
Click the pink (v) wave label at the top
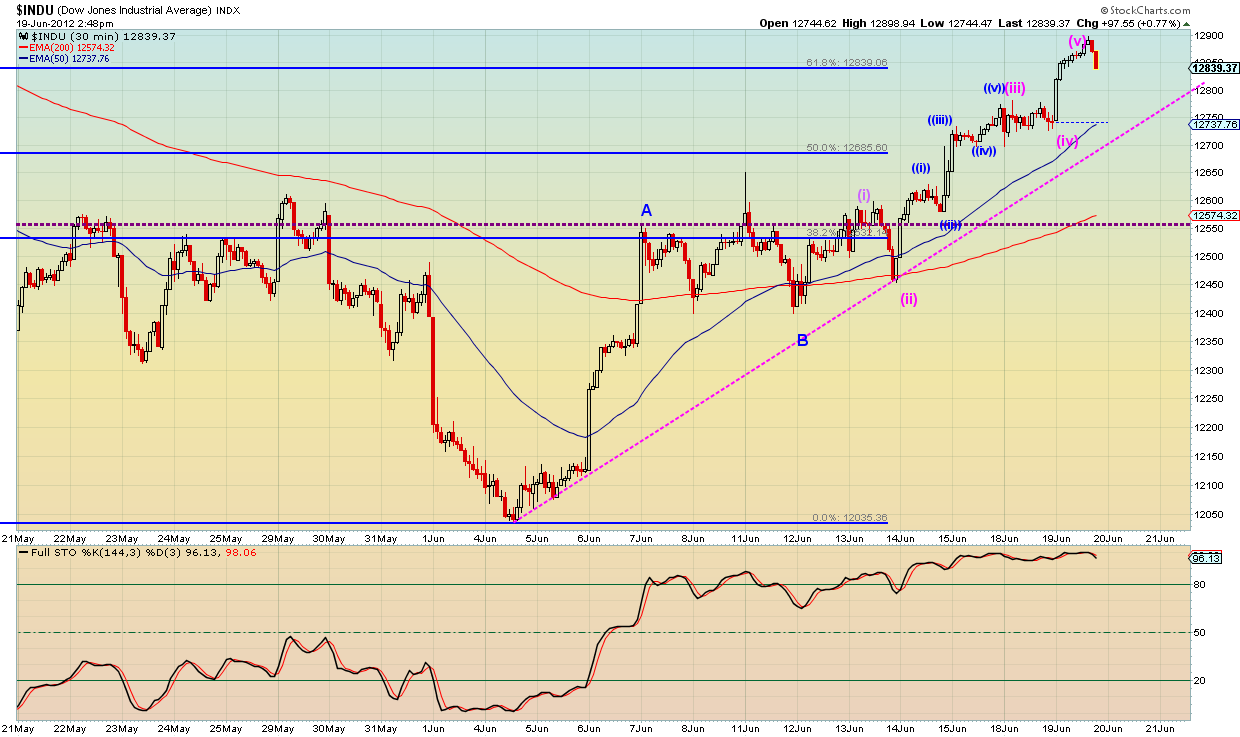[1077, 41]
